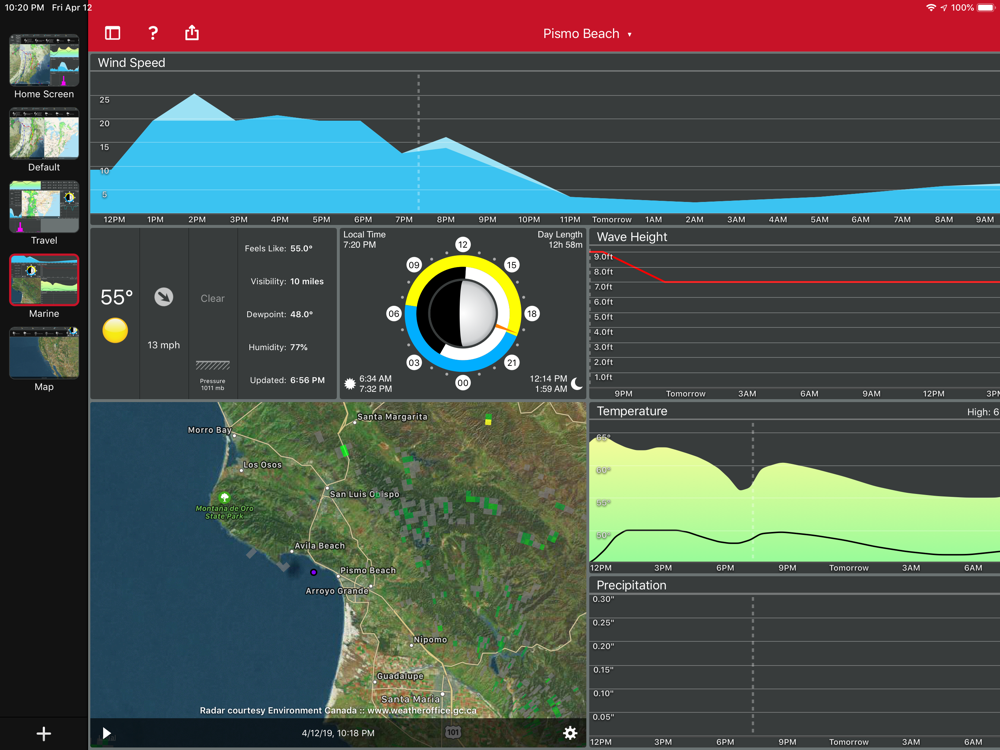This screenshot has width=1000, height=750.
Task: Tap the pressure gauge indicator
Action: coord(212,365)
